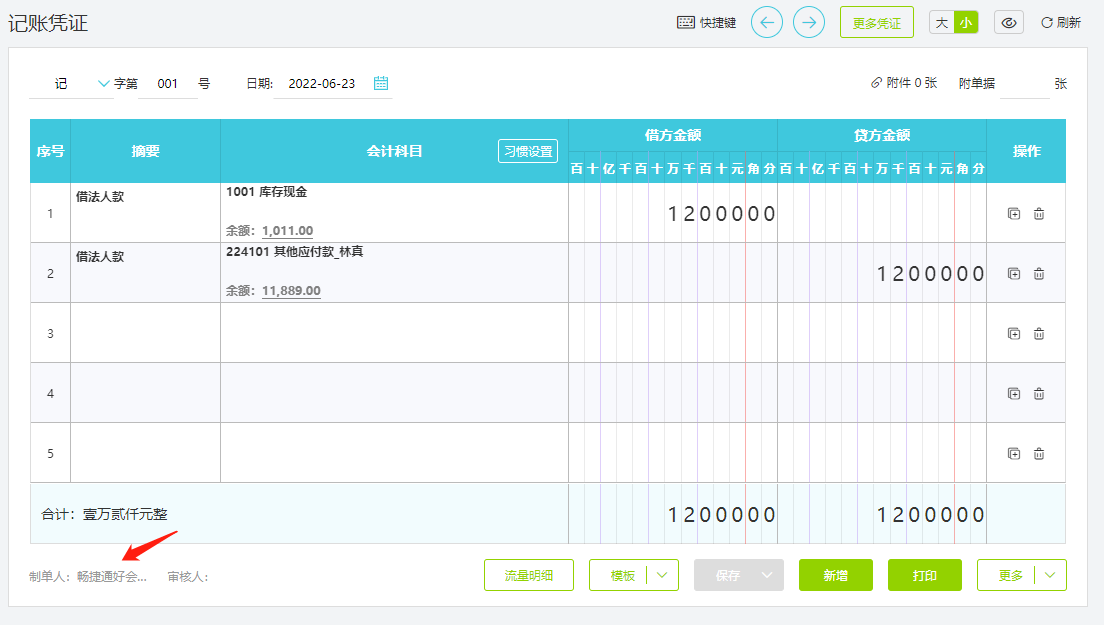
Task: Click the preparer name 畅捷通好会...
Action: point(111,576)
